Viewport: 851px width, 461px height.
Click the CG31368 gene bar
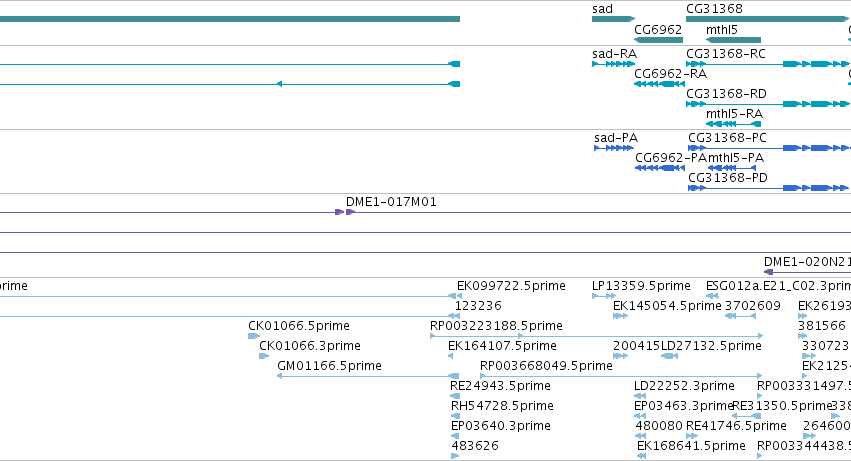pyautogui.click(x=767, y=19)
